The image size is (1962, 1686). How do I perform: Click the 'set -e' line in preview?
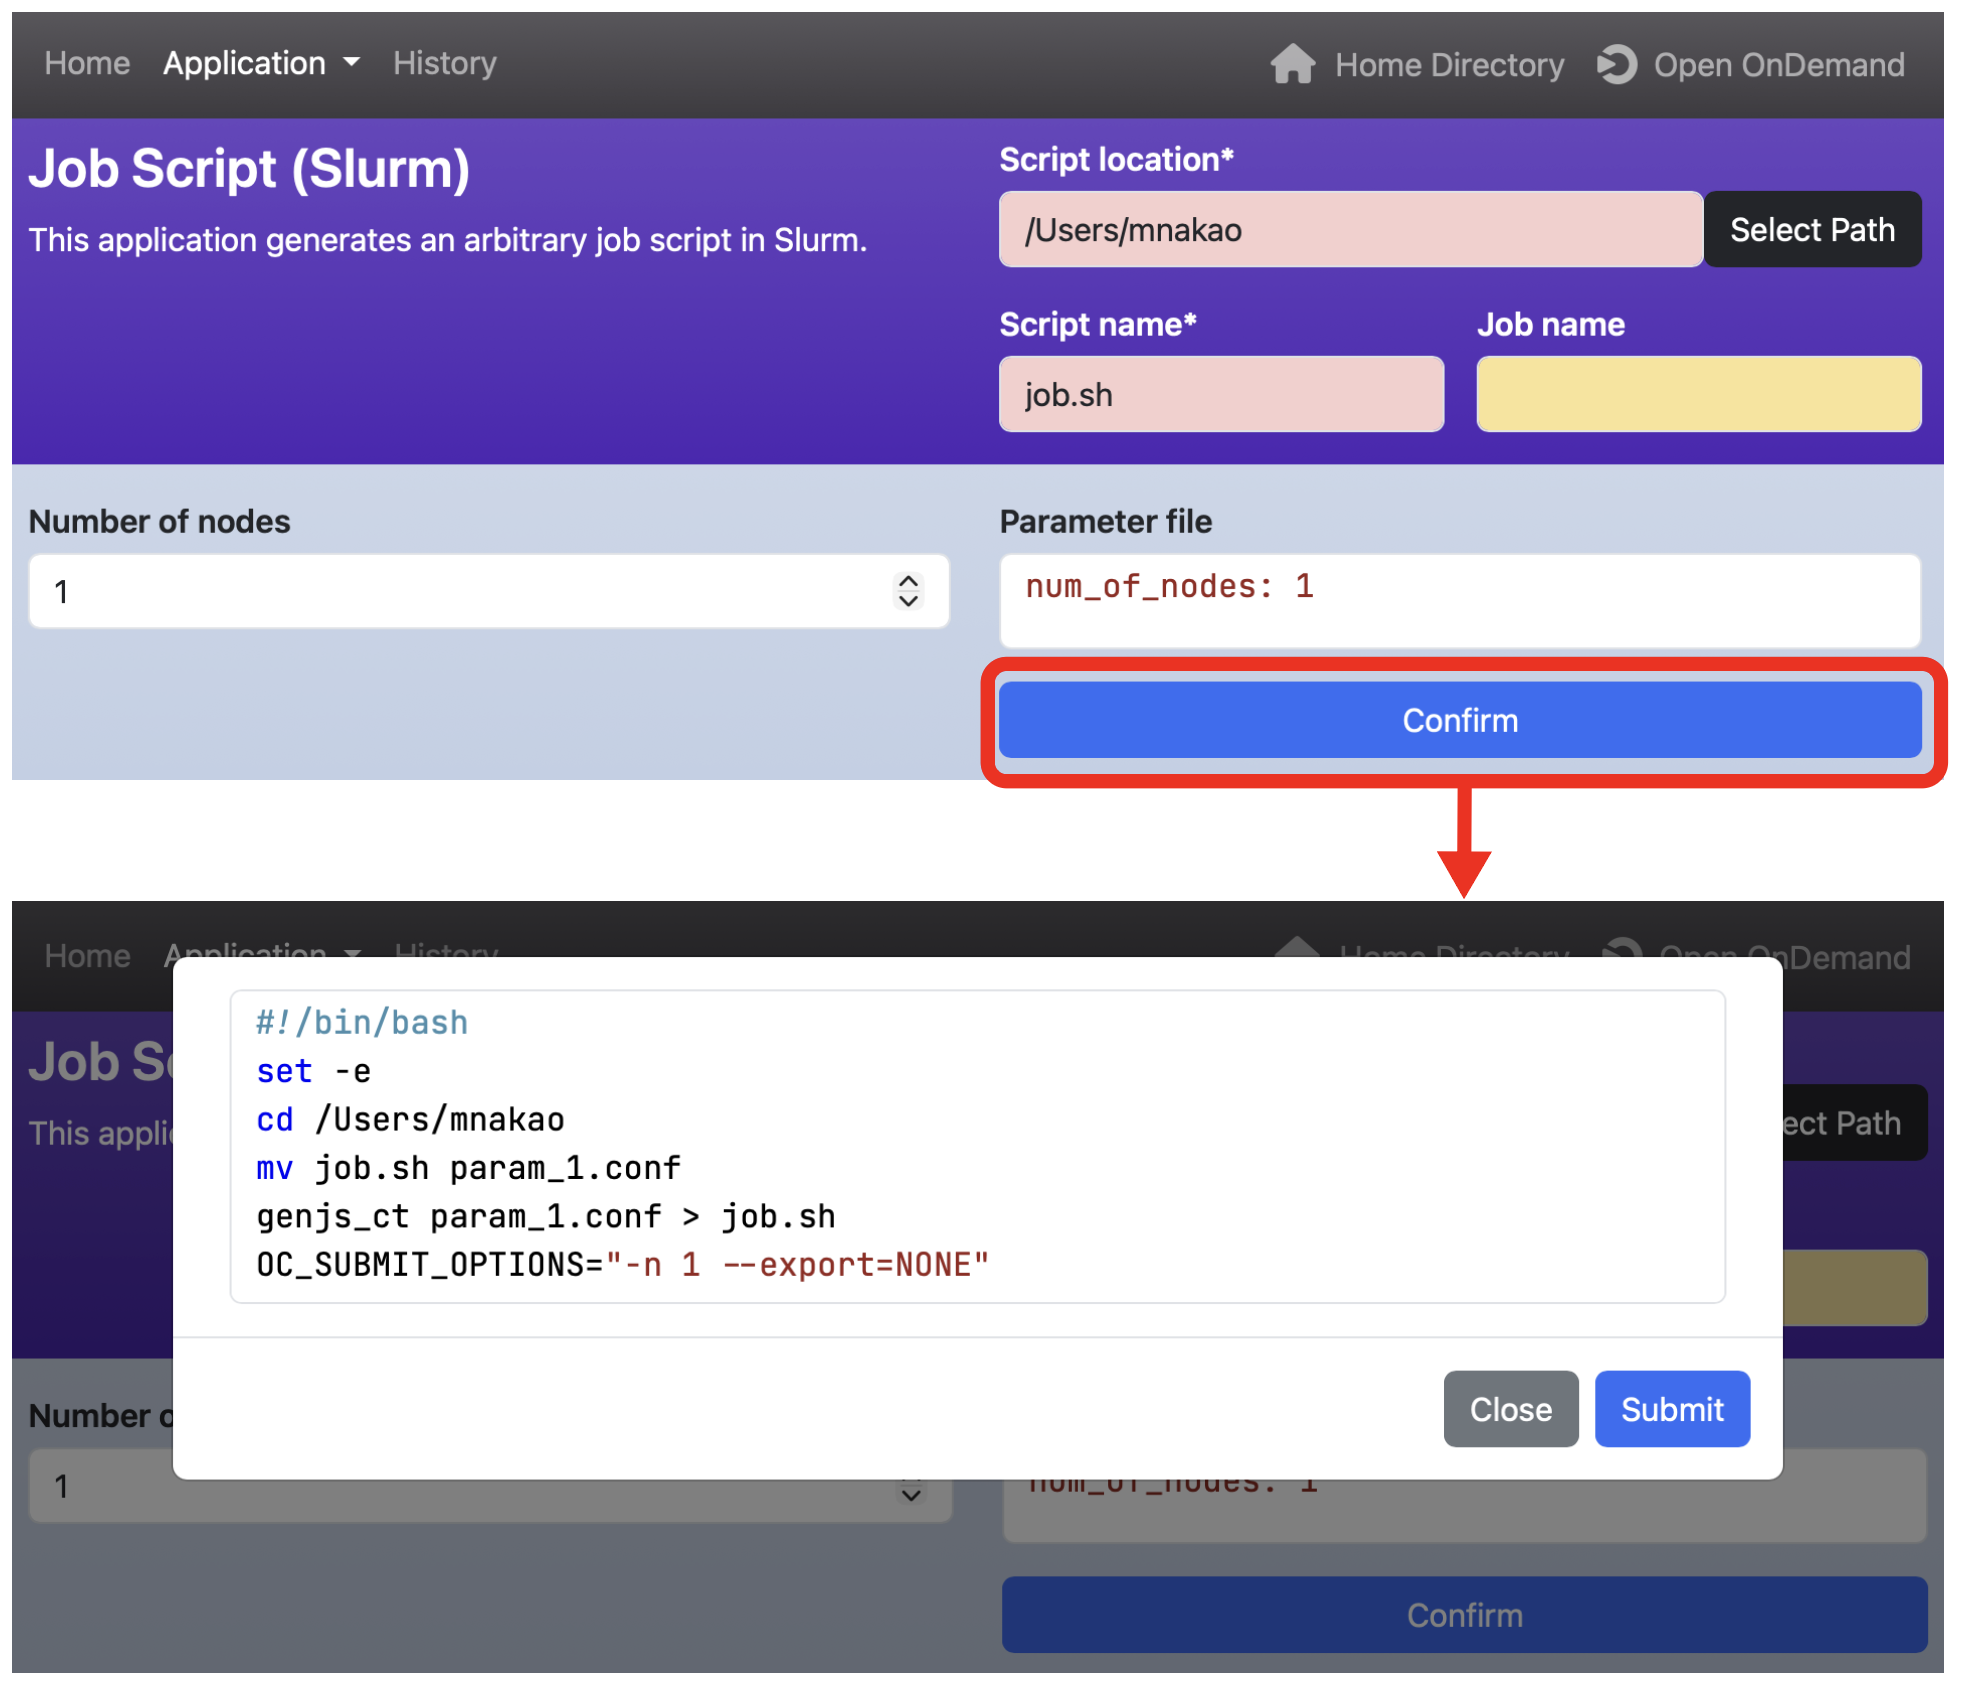click(x=313, y=1071)
